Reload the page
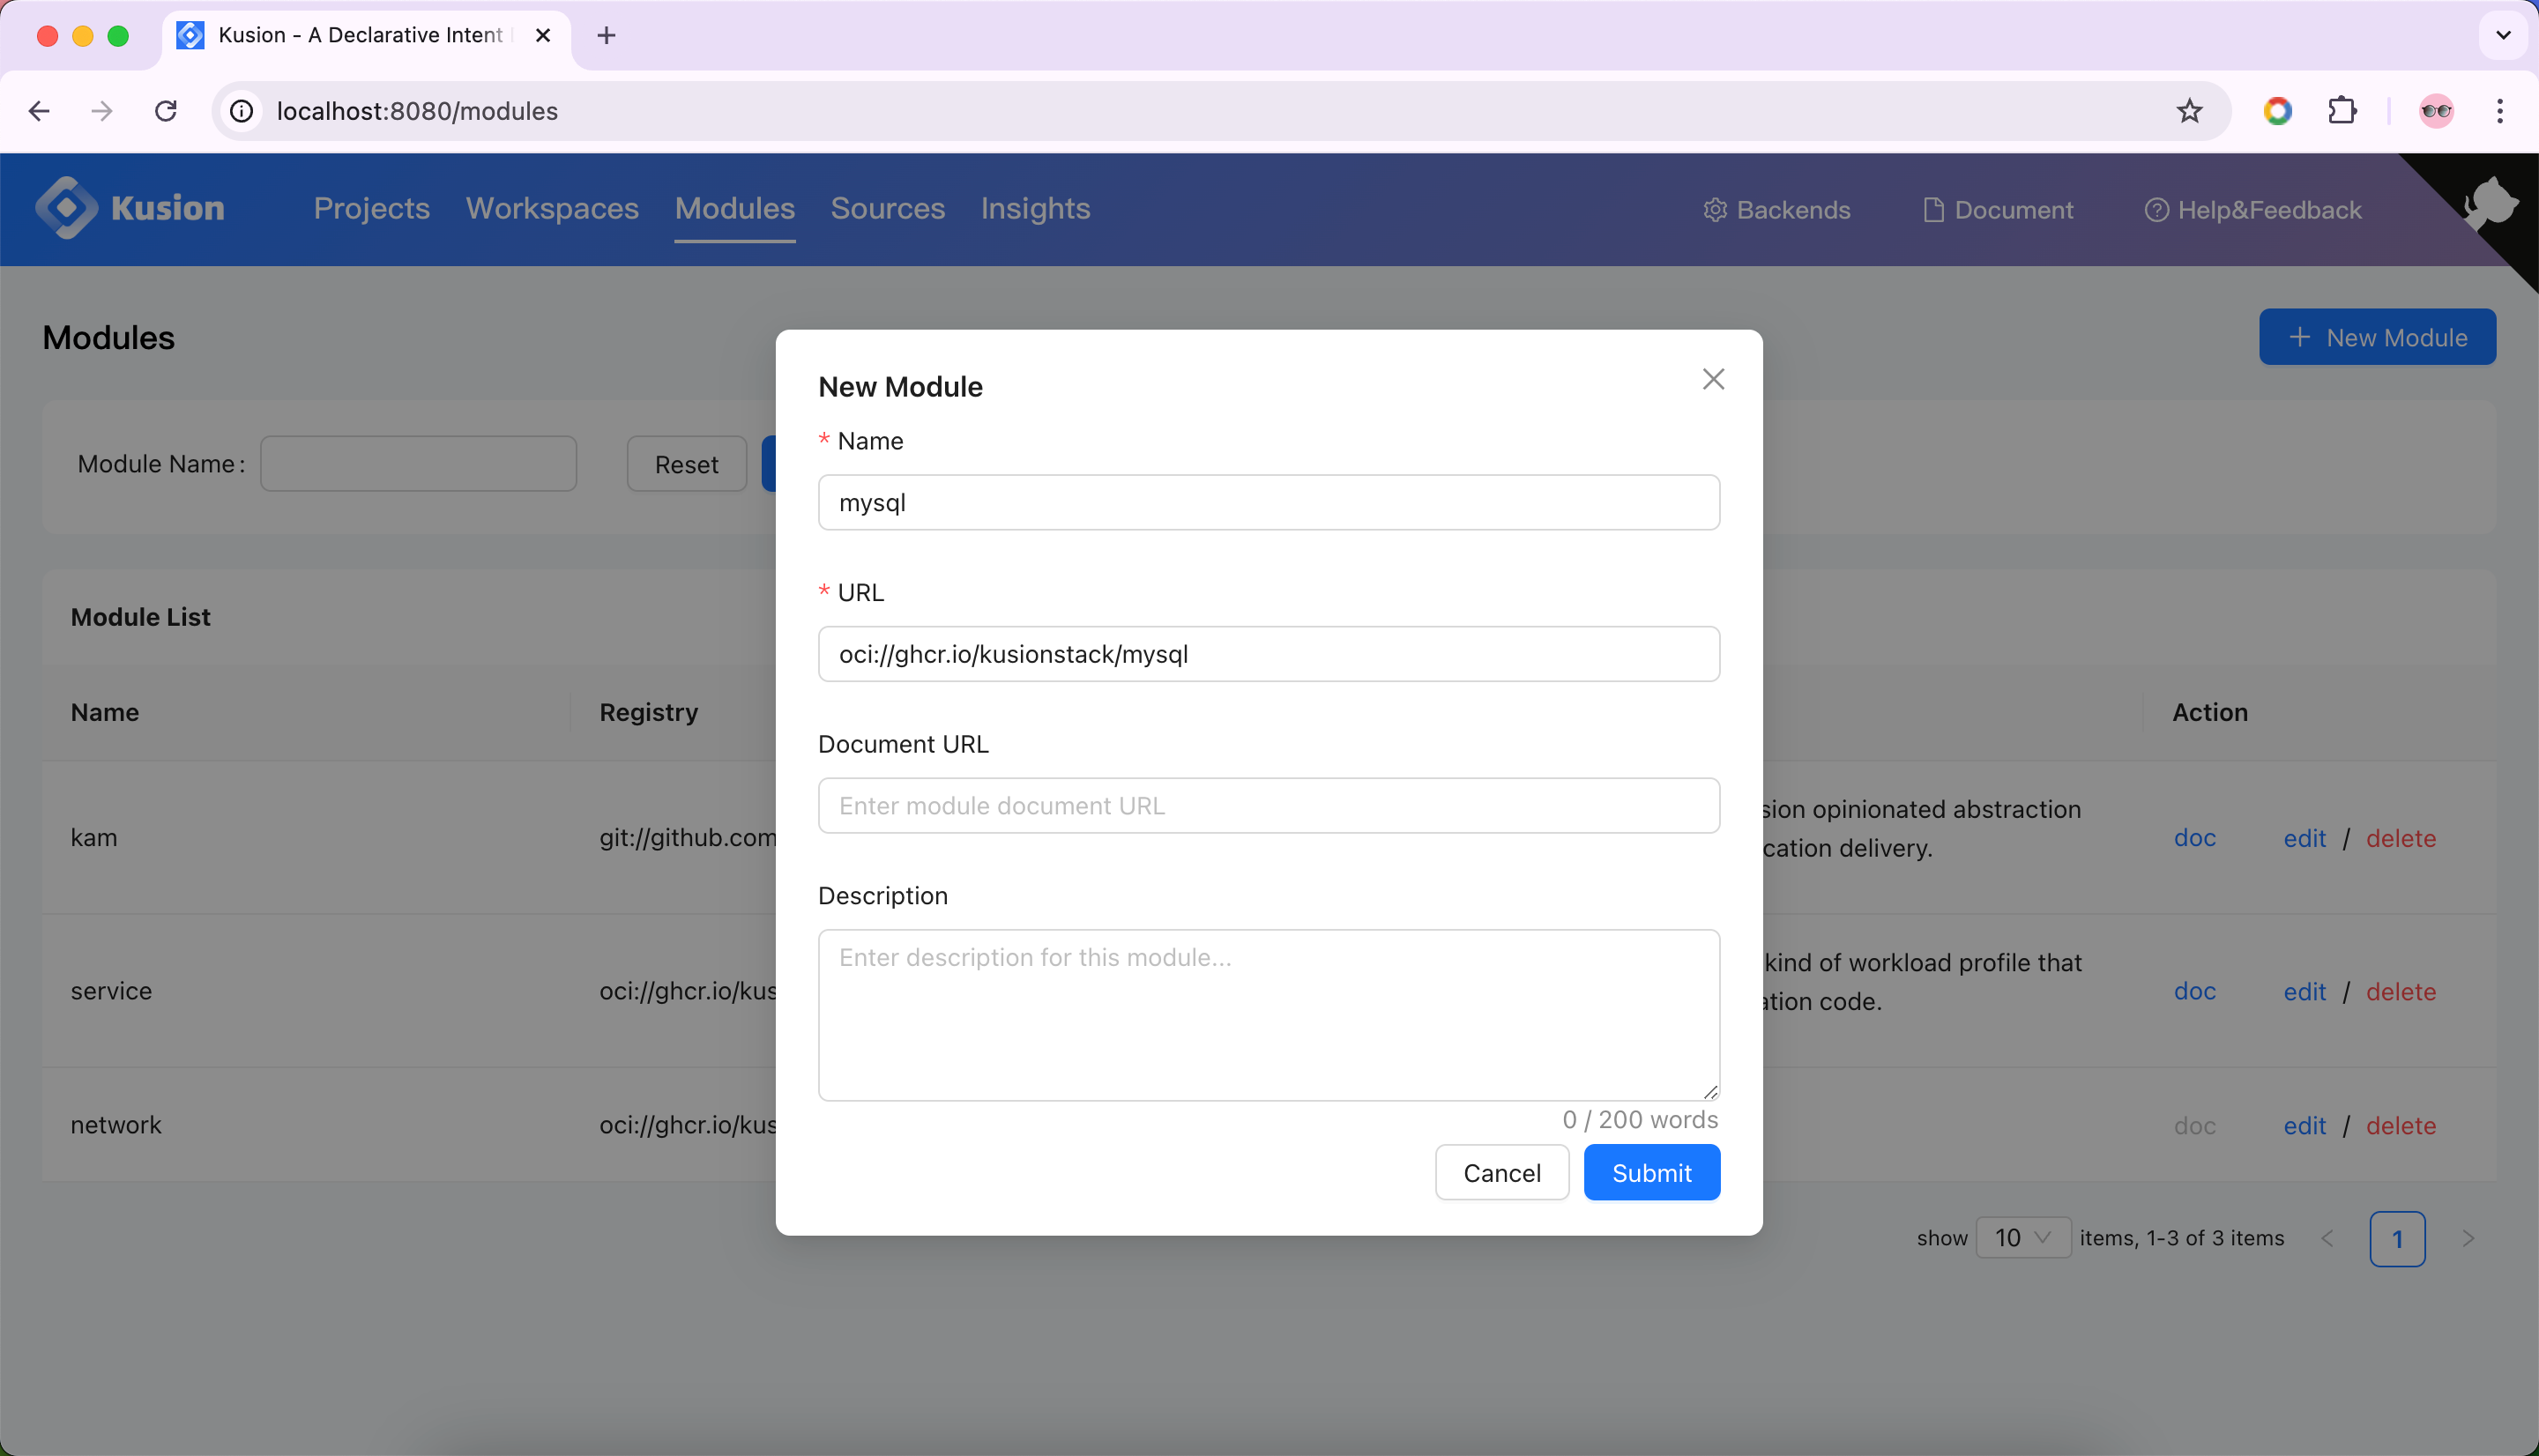 click(166, 111)
